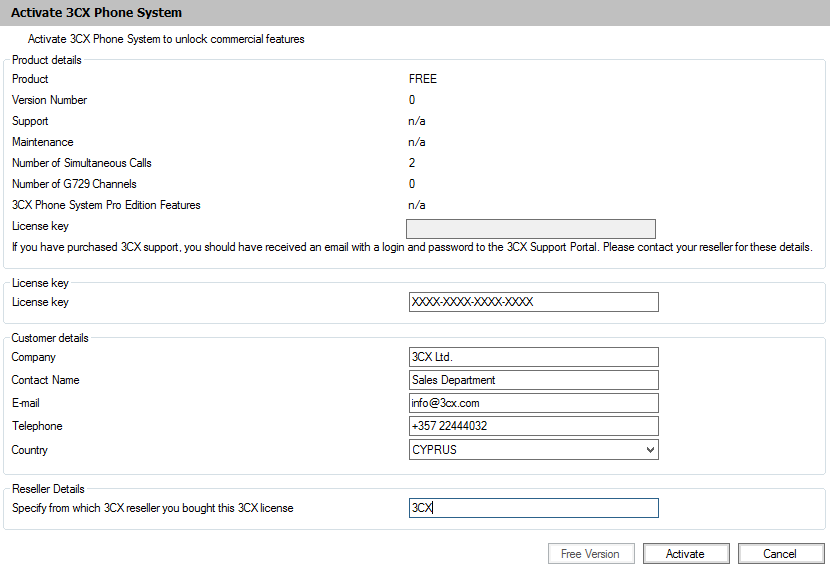Click the Contact Name field with Sales Department

(x=534, y=380)
